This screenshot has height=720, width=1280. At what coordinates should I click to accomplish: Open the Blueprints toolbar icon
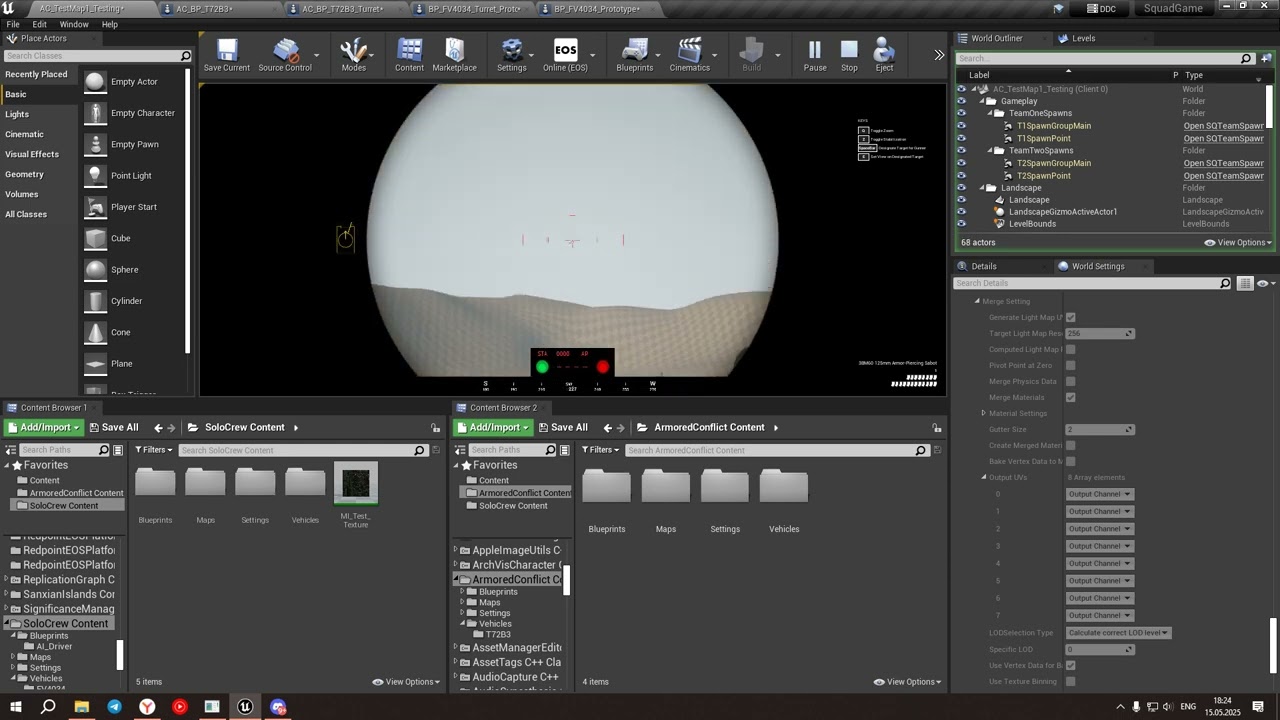coord(635,55)
